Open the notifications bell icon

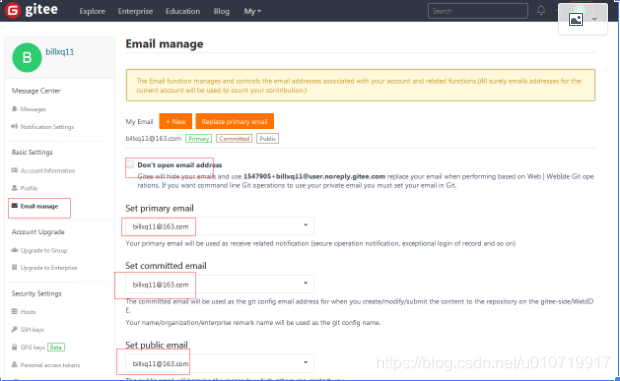[x=541, y=11]
